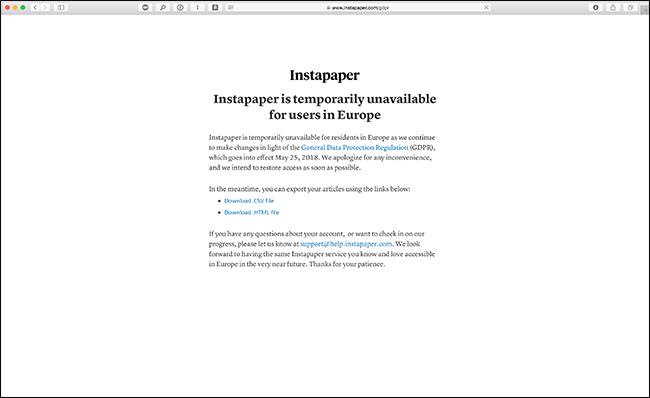Click the Instapaper title heading
Image resolution: width=650 pixels, height=398 pixels.
click(x=325, y=75)
